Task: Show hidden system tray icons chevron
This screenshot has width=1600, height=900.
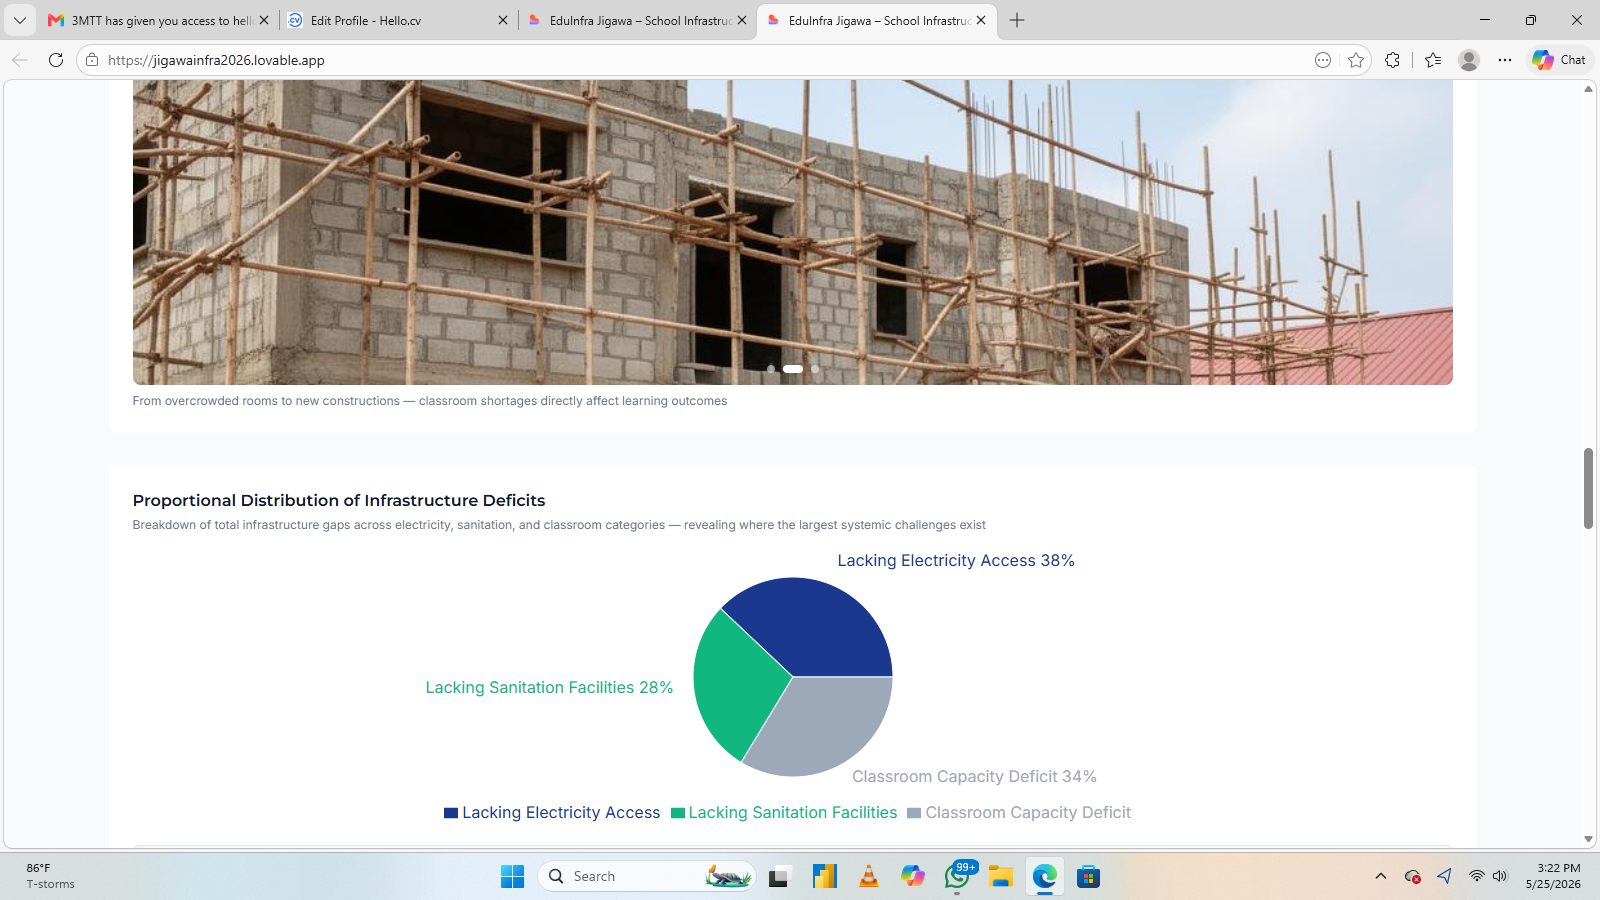Action: (x=1381, y=877)
